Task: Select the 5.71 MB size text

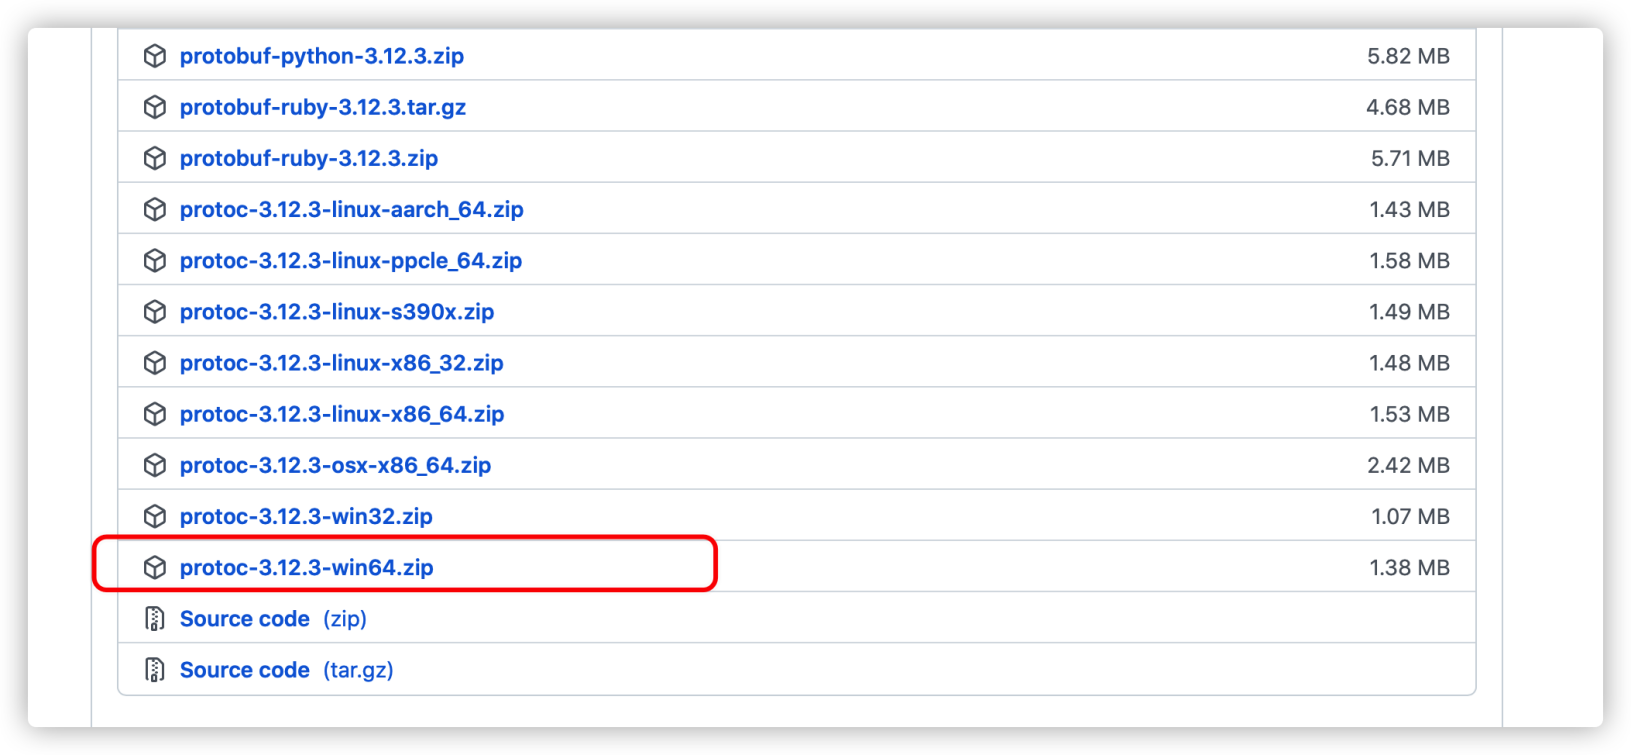Action: click(1410, 158)
